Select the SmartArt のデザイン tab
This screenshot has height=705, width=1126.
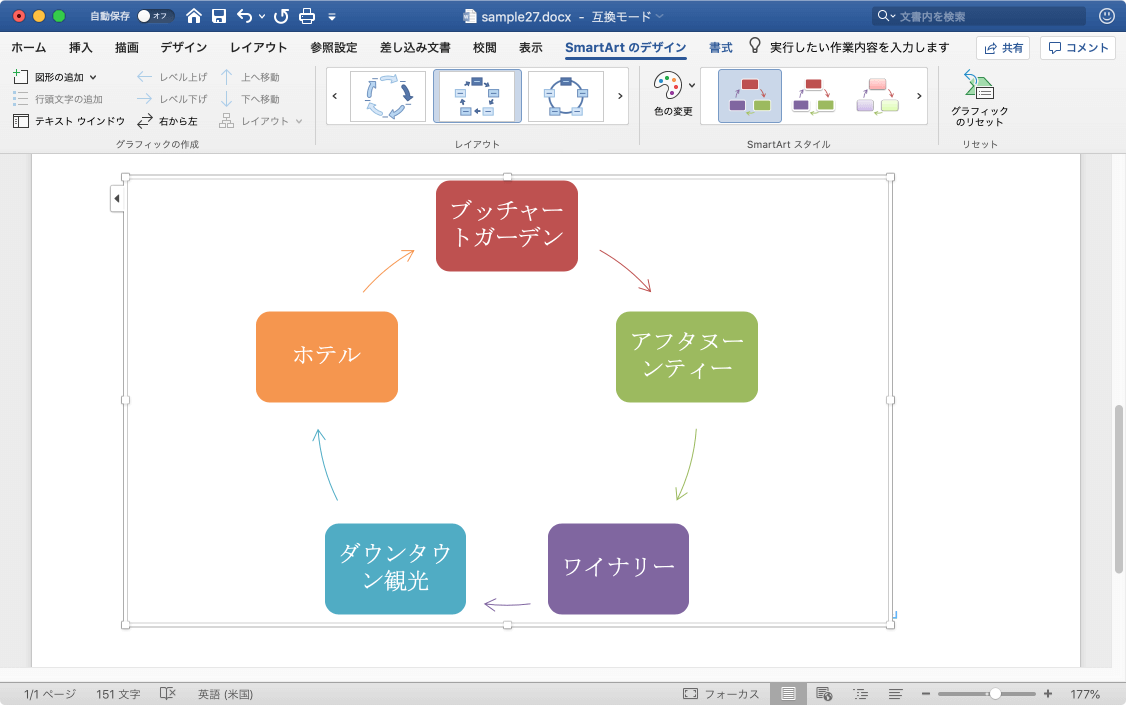[625, 47]
